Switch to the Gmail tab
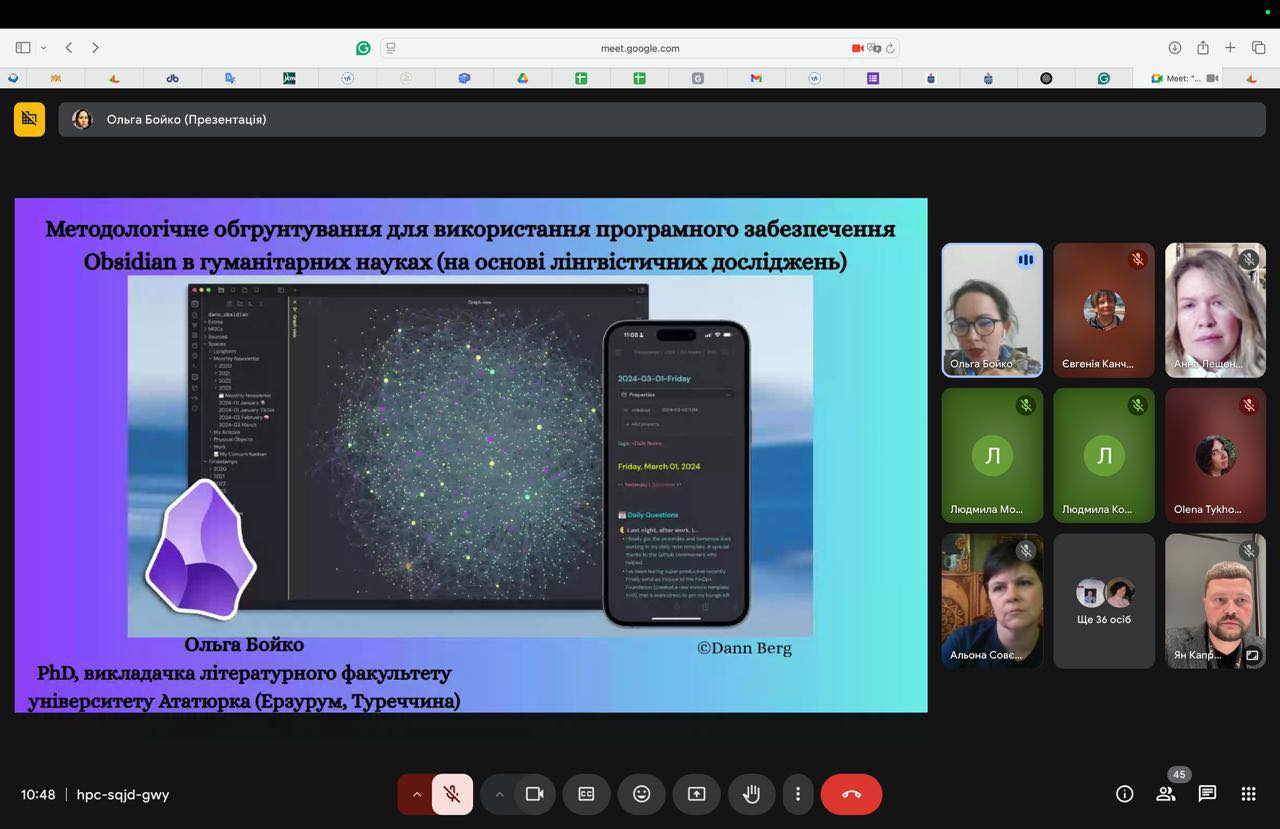Image resolution: width=1280 pixels, height=829 pixels. tap(756, 78)
